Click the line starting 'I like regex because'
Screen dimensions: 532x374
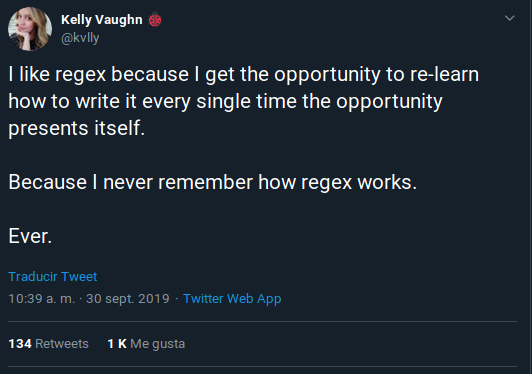[x=244, y=74]
